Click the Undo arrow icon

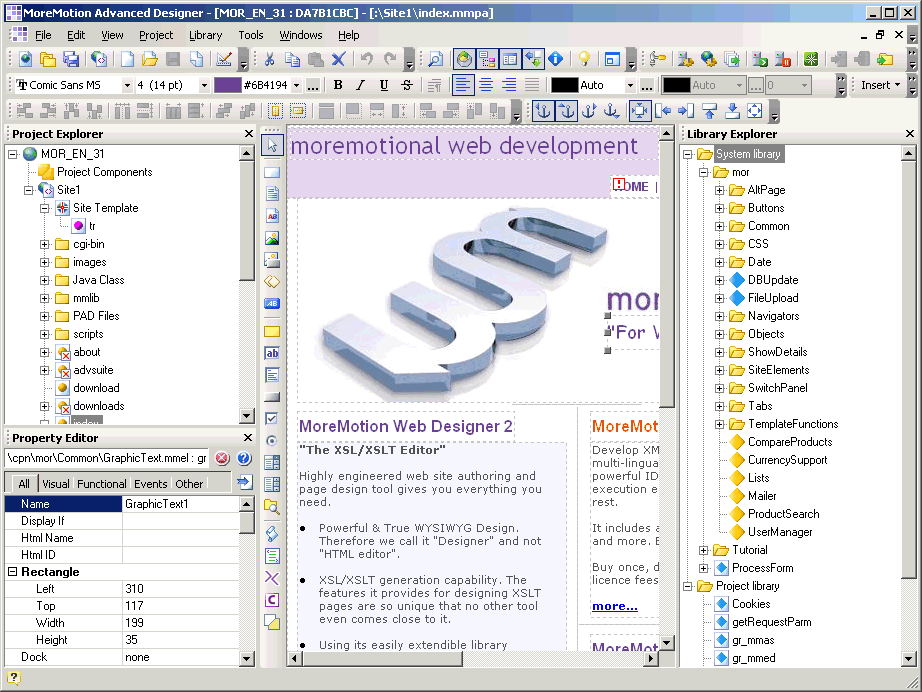point(367,59)
